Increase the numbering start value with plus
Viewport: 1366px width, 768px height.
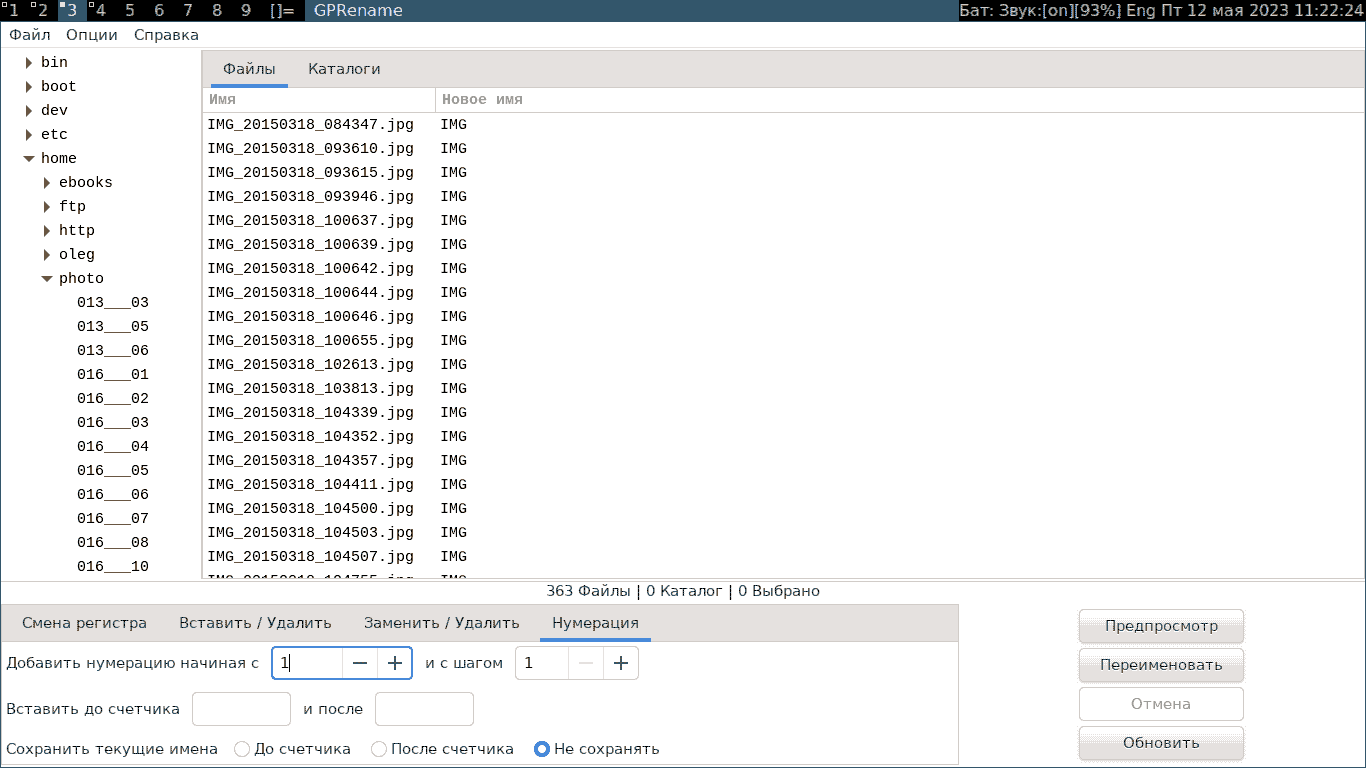click(395, 663)
